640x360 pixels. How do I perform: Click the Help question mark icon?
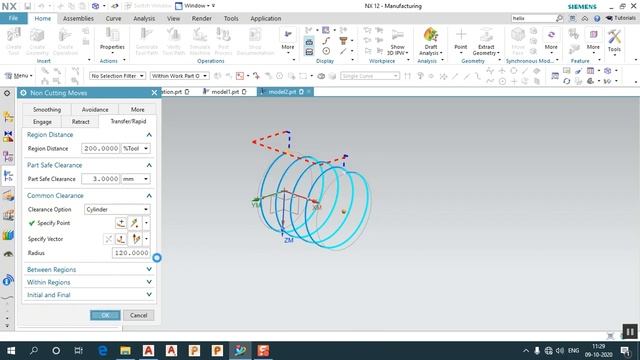click(597, 18)
